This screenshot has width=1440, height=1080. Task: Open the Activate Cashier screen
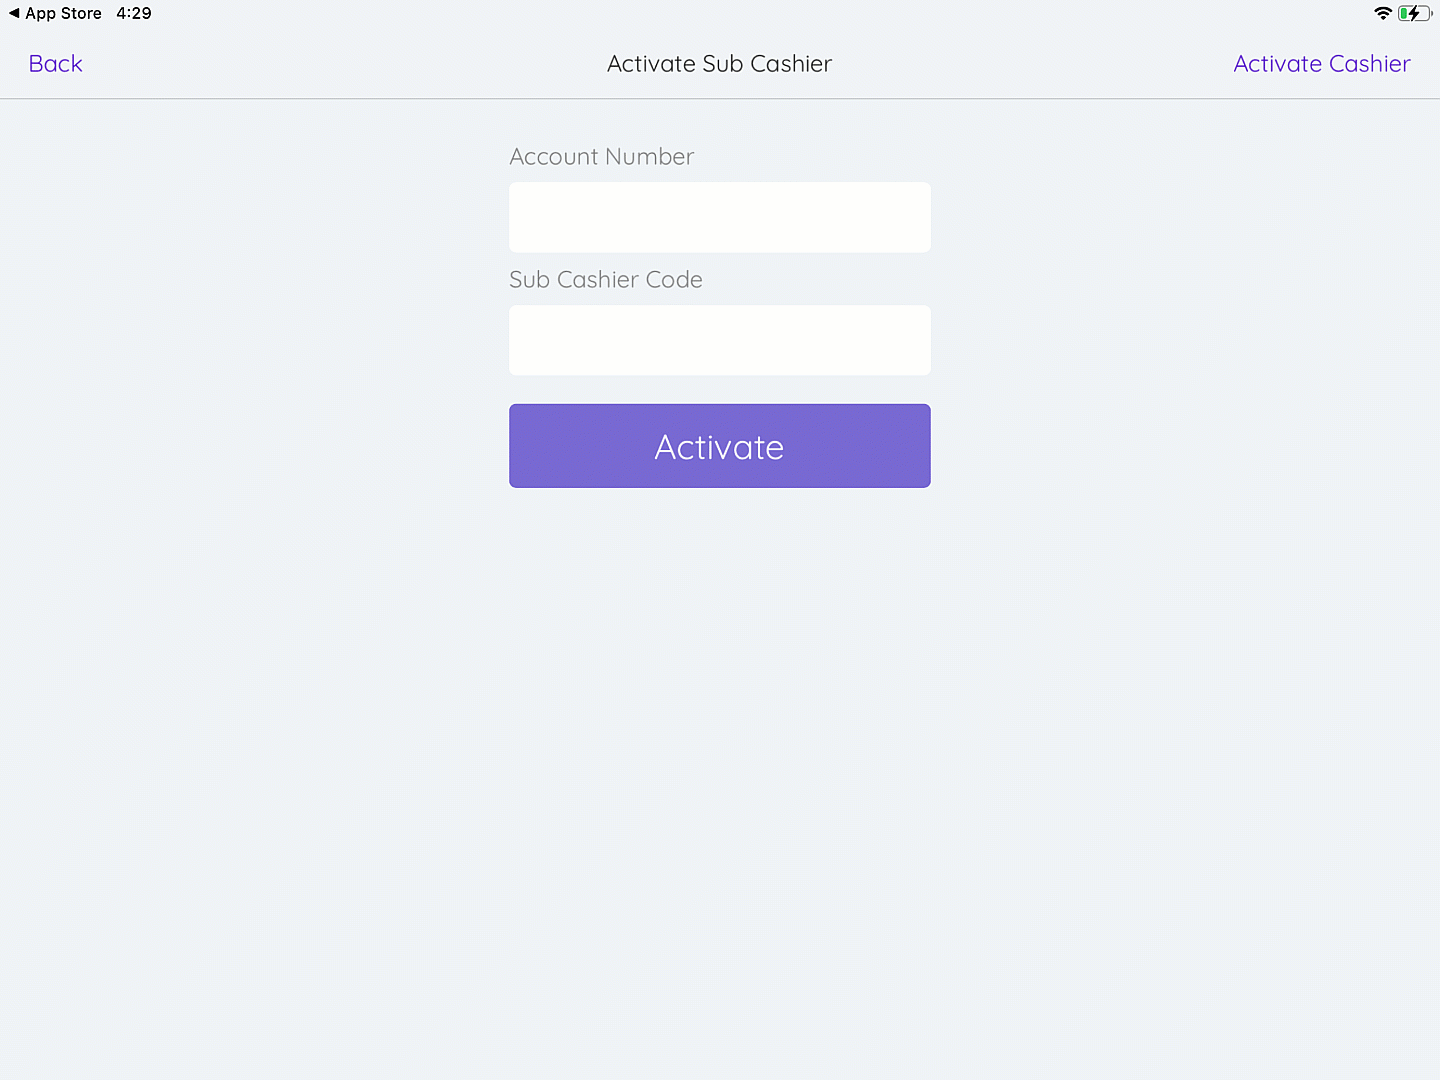[x=1322, y=64]
